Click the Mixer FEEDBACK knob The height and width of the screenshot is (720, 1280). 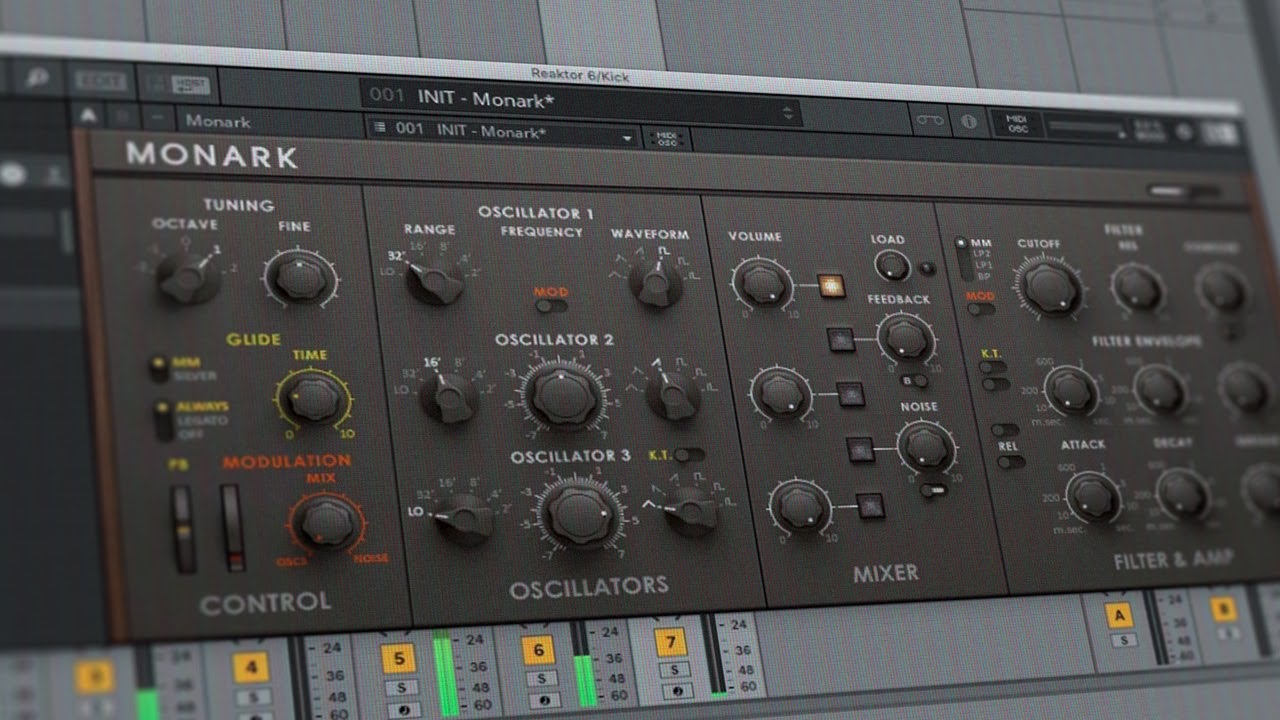[x=906, y=337]
